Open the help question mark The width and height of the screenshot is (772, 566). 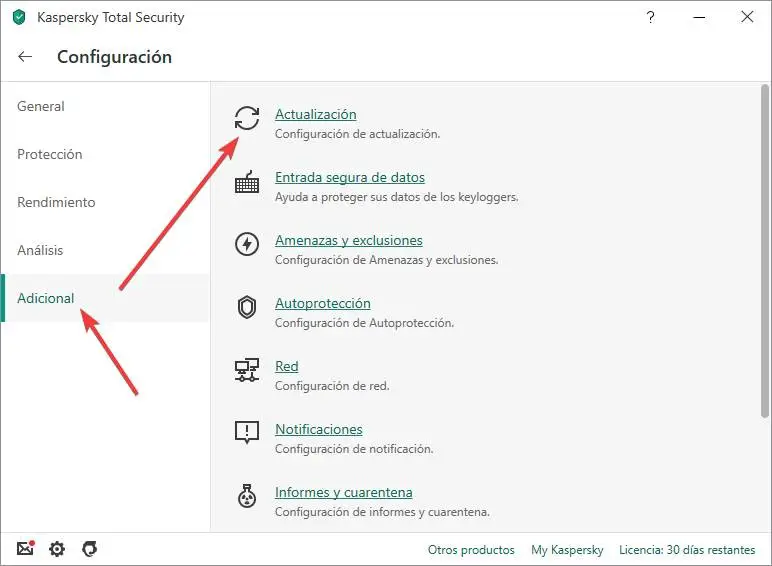(650, 17)
